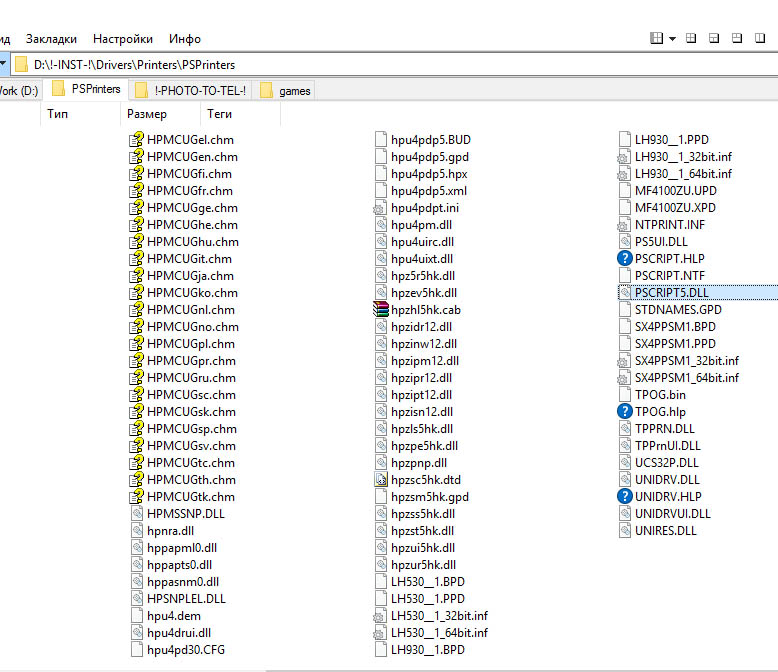Click the hpzsc5hk.dtd file icon
The image size is (778, 672).
pos(381,479)
